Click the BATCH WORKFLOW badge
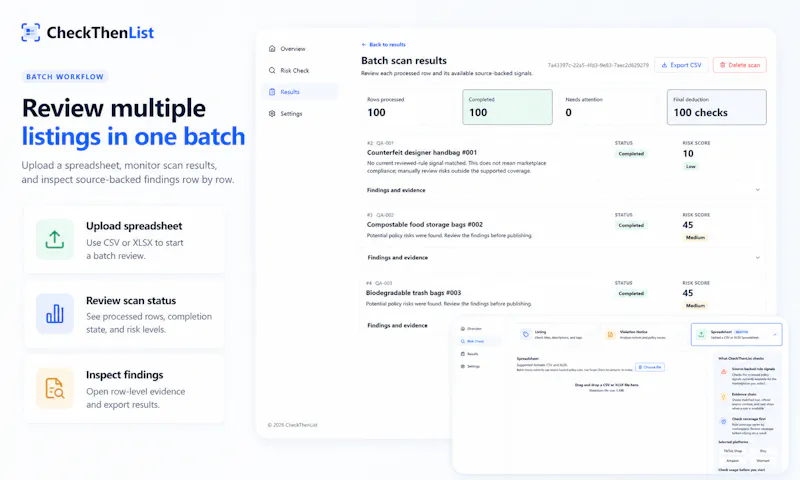 (65, 77)
